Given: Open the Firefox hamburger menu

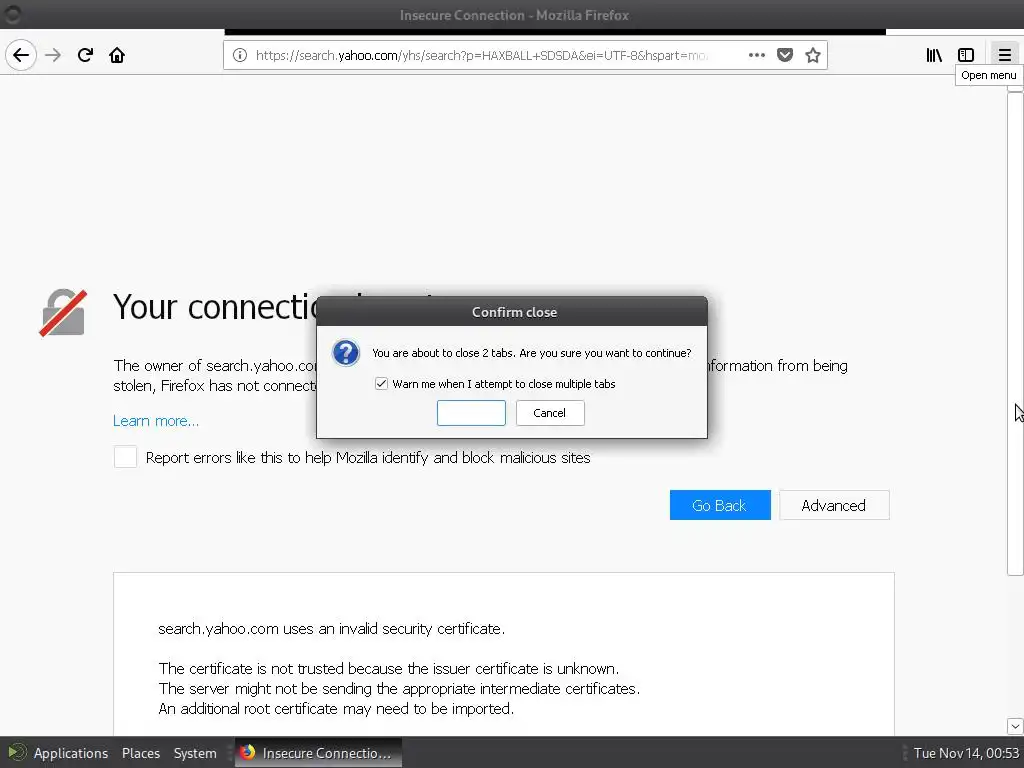Looking at the screenshot, I should (x=1004, y=56).
